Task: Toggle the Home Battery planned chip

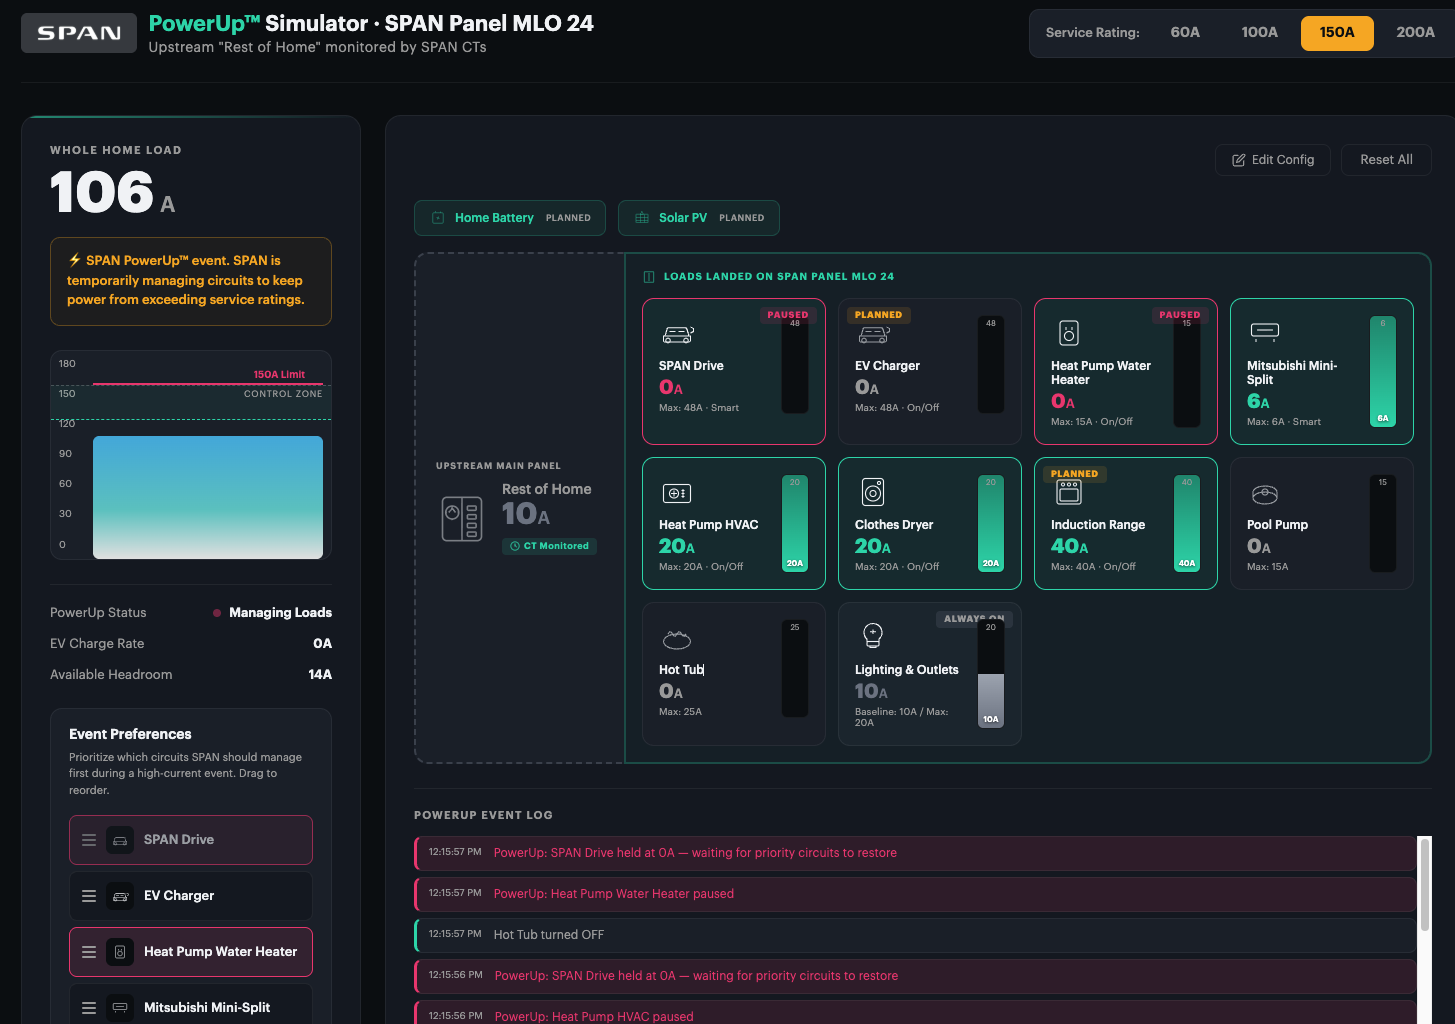Action: point(510,218)
